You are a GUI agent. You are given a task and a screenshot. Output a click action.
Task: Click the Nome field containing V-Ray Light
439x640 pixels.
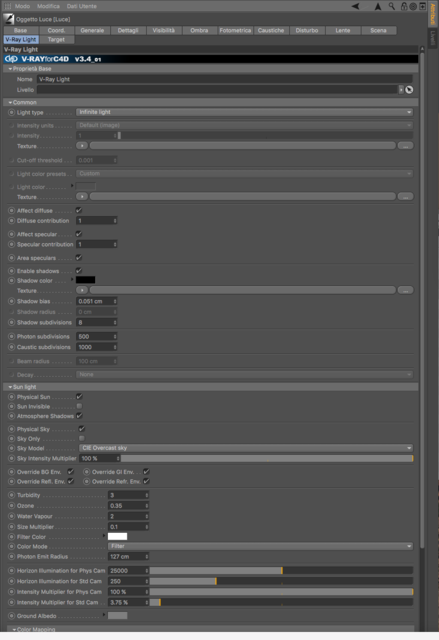[224, 79]
